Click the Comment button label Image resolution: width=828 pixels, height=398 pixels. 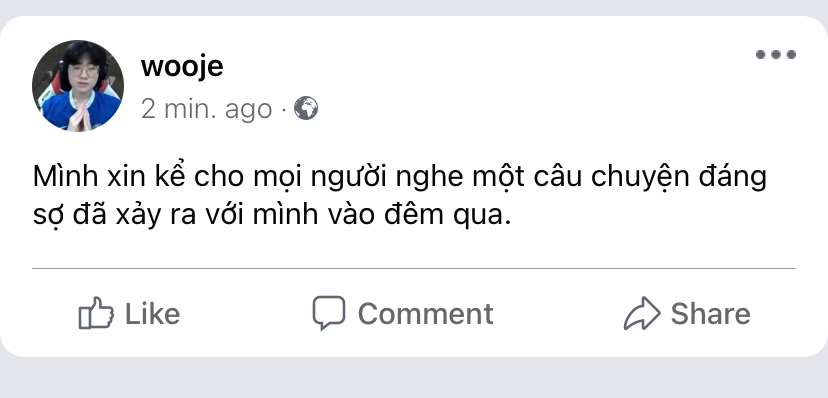pyautogui.click(x=426, y=314)
